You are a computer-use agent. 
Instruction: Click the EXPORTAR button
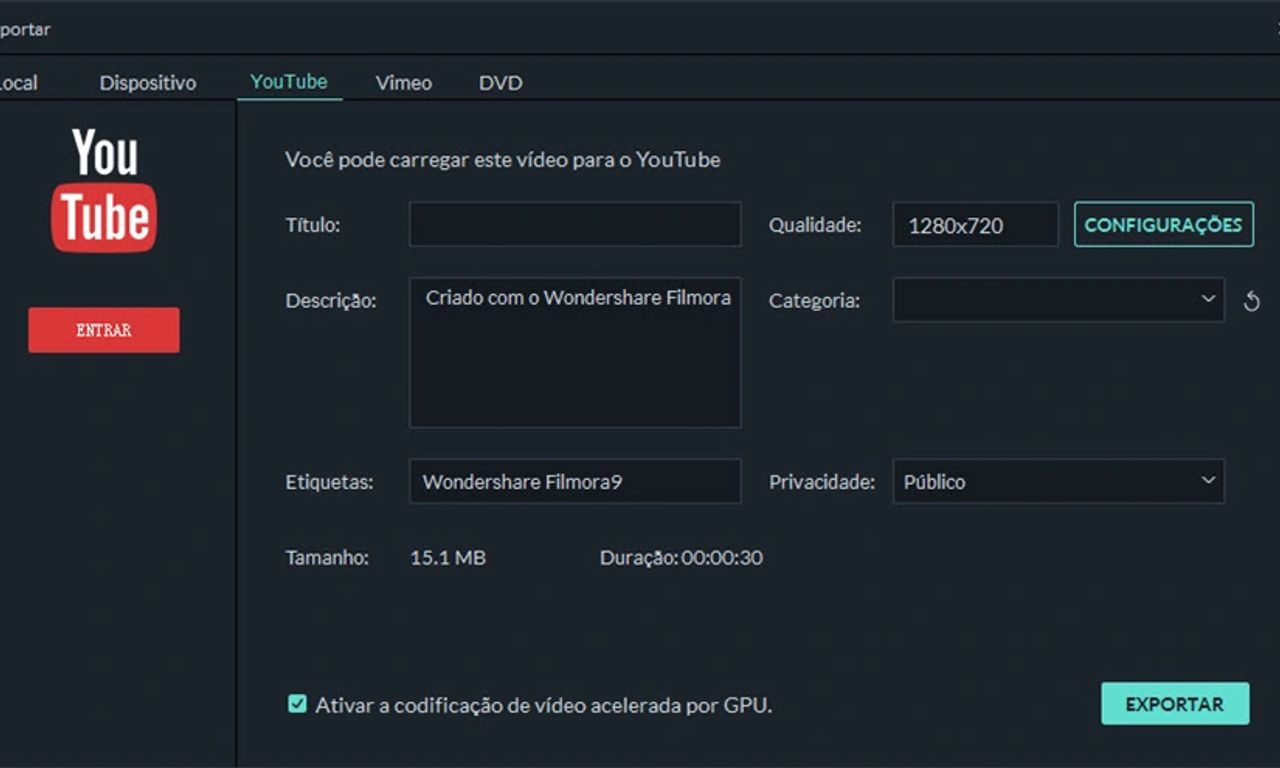pos(1175,704)
